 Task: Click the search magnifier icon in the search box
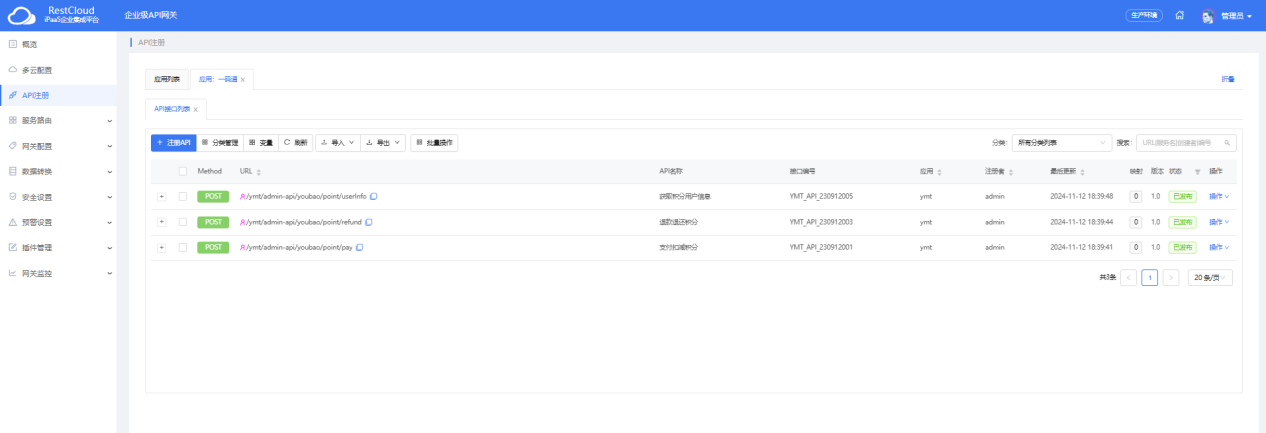(1228, 143)
